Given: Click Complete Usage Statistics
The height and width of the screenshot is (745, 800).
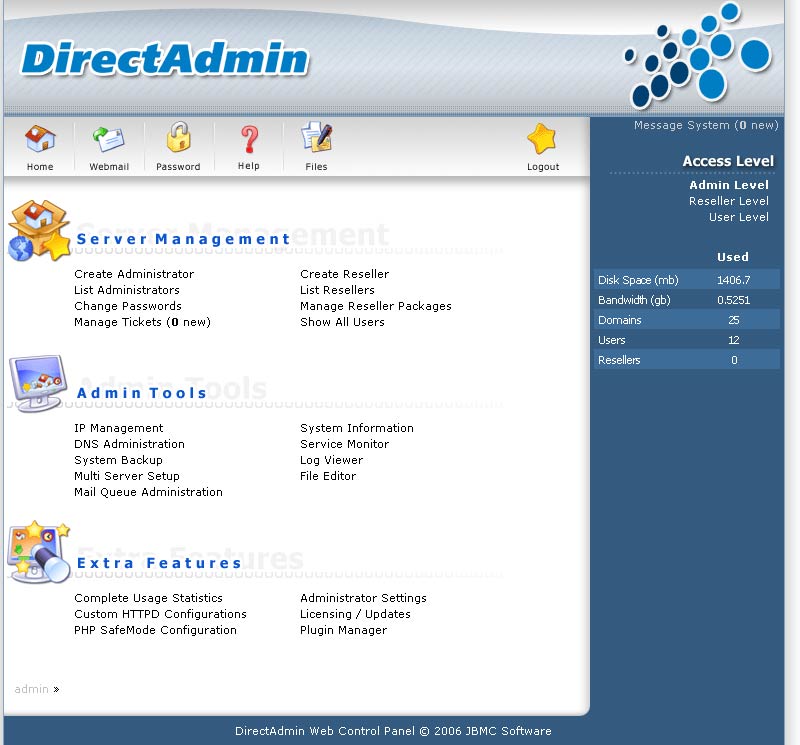Looking at the screenshot, I should pyautogui.click(x=148, y=597).
